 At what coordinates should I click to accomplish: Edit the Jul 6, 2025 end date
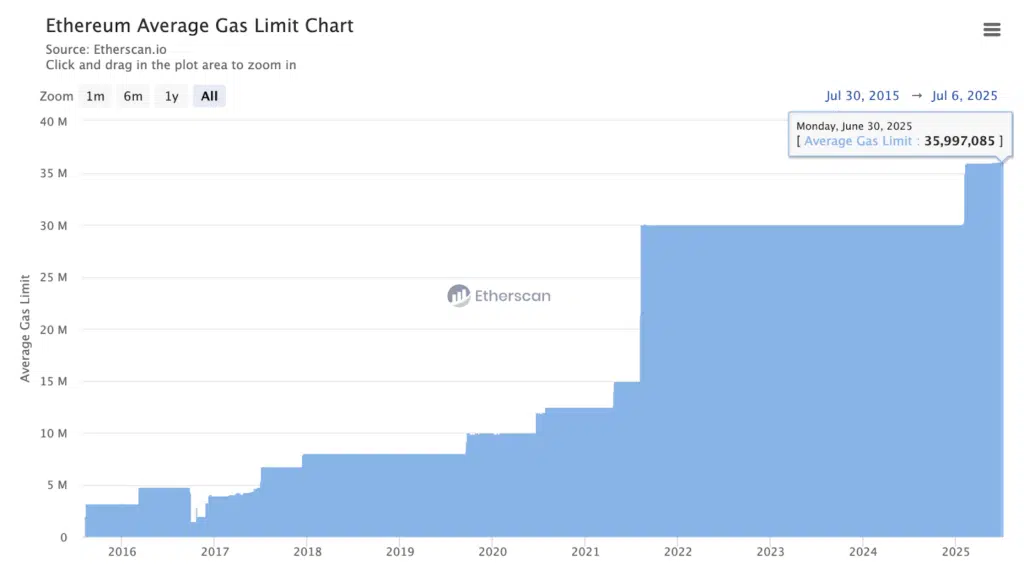tap(964, 96)
